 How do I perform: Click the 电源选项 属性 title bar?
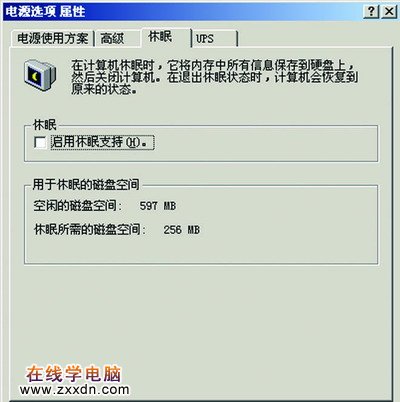point(183,12)
